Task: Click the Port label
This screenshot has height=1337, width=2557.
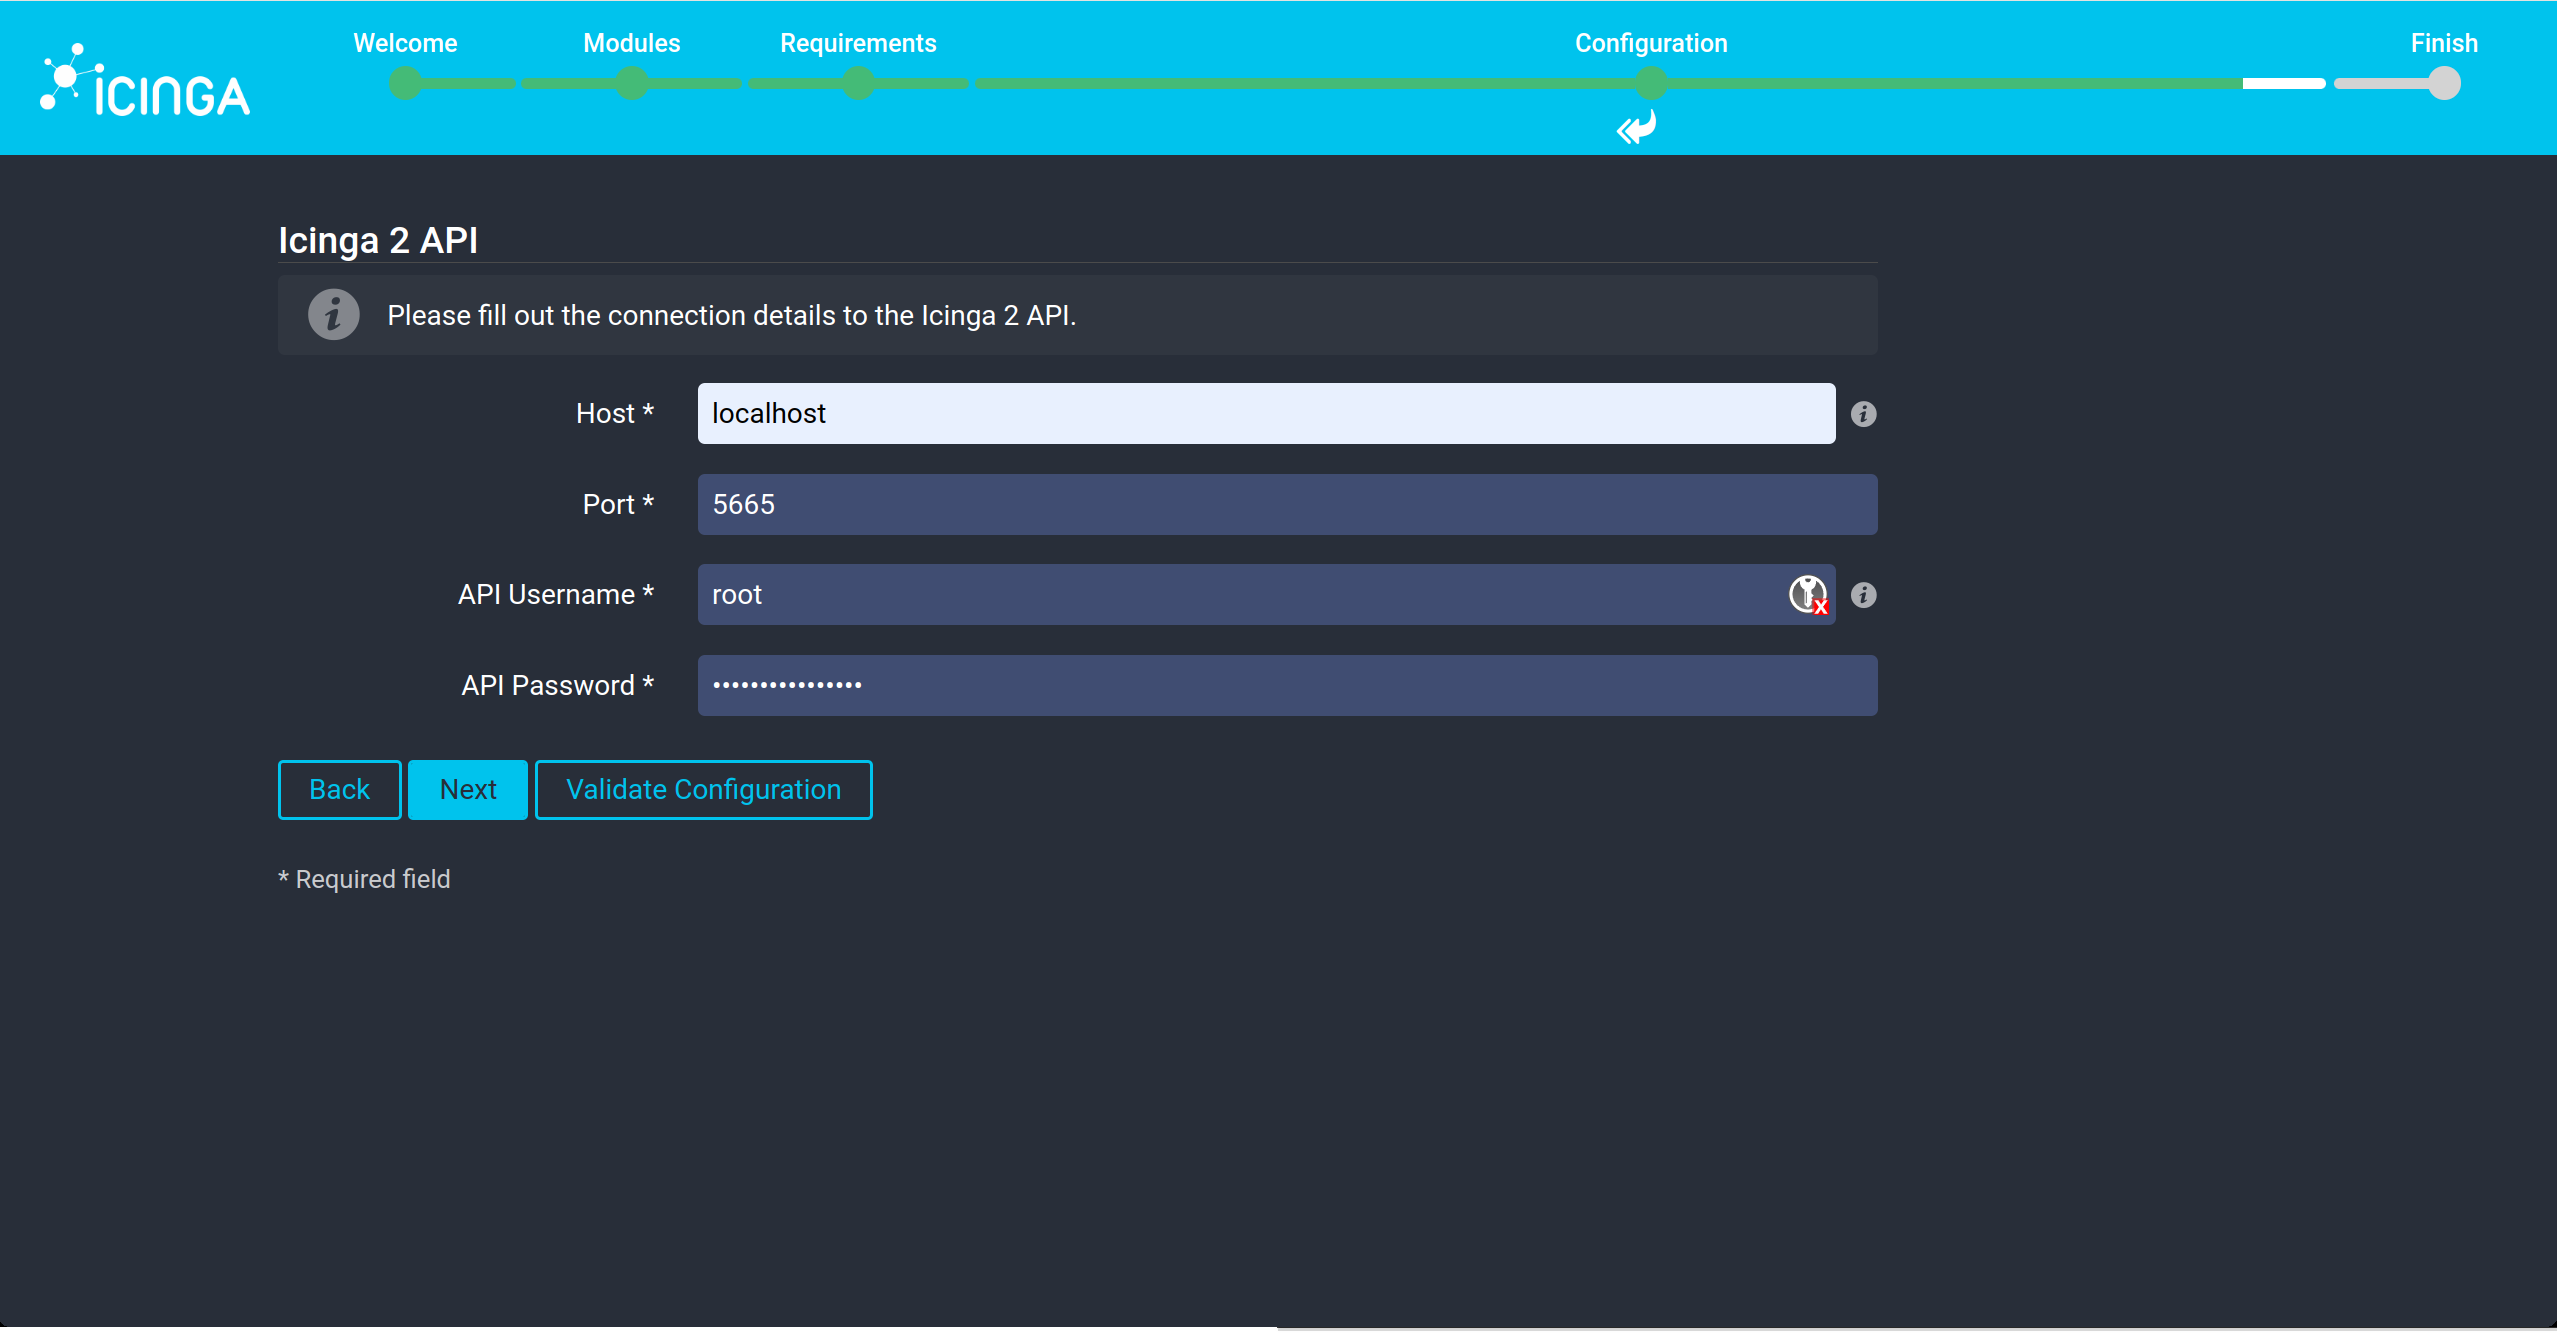Action: click(x=618, y=504)
